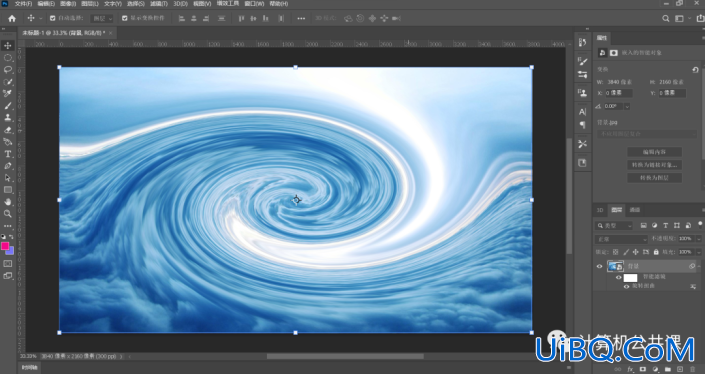The image size is (705, 374).
Task: Open the search icon in options bar
Action: pos(666,18)
